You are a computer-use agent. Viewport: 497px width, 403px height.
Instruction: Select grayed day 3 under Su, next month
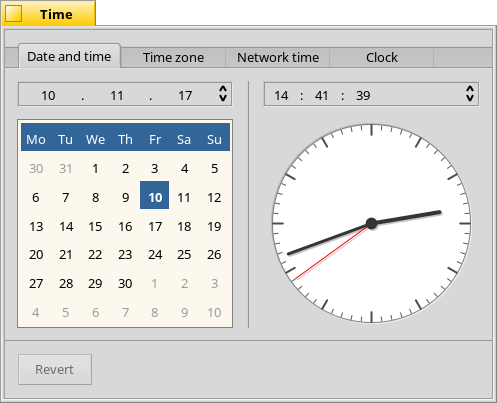(x=214, y=284)
